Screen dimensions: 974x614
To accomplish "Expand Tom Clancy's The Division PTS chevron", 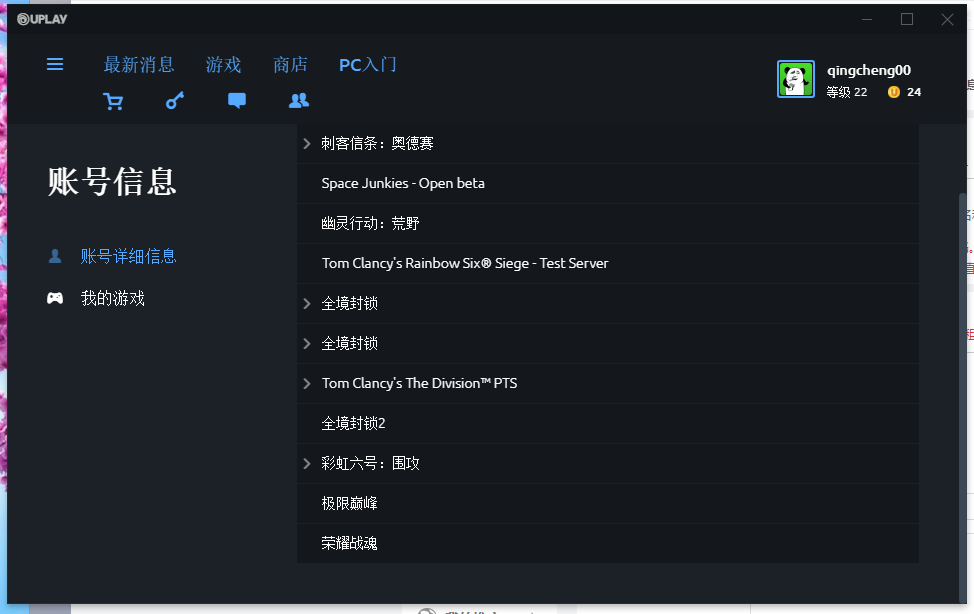I will [x=306, y=383].
